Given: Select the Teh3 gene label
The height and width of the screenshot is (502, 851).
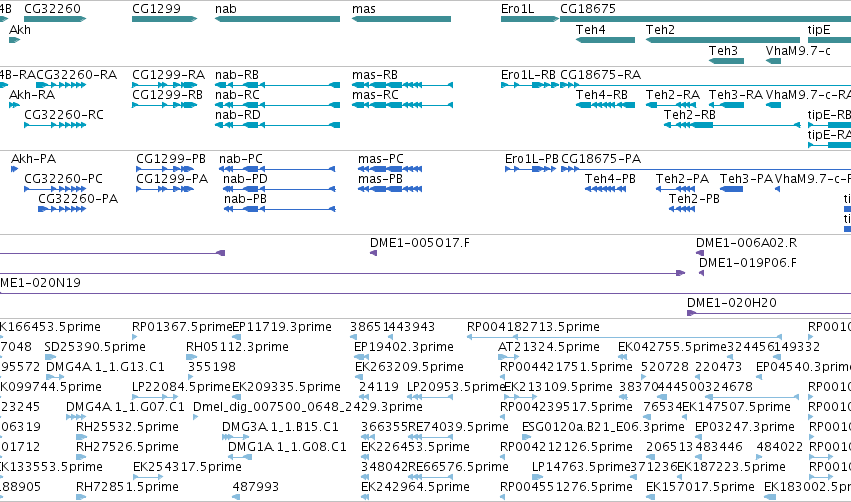Looking at the screenshot, I should [x=723, y=51].
